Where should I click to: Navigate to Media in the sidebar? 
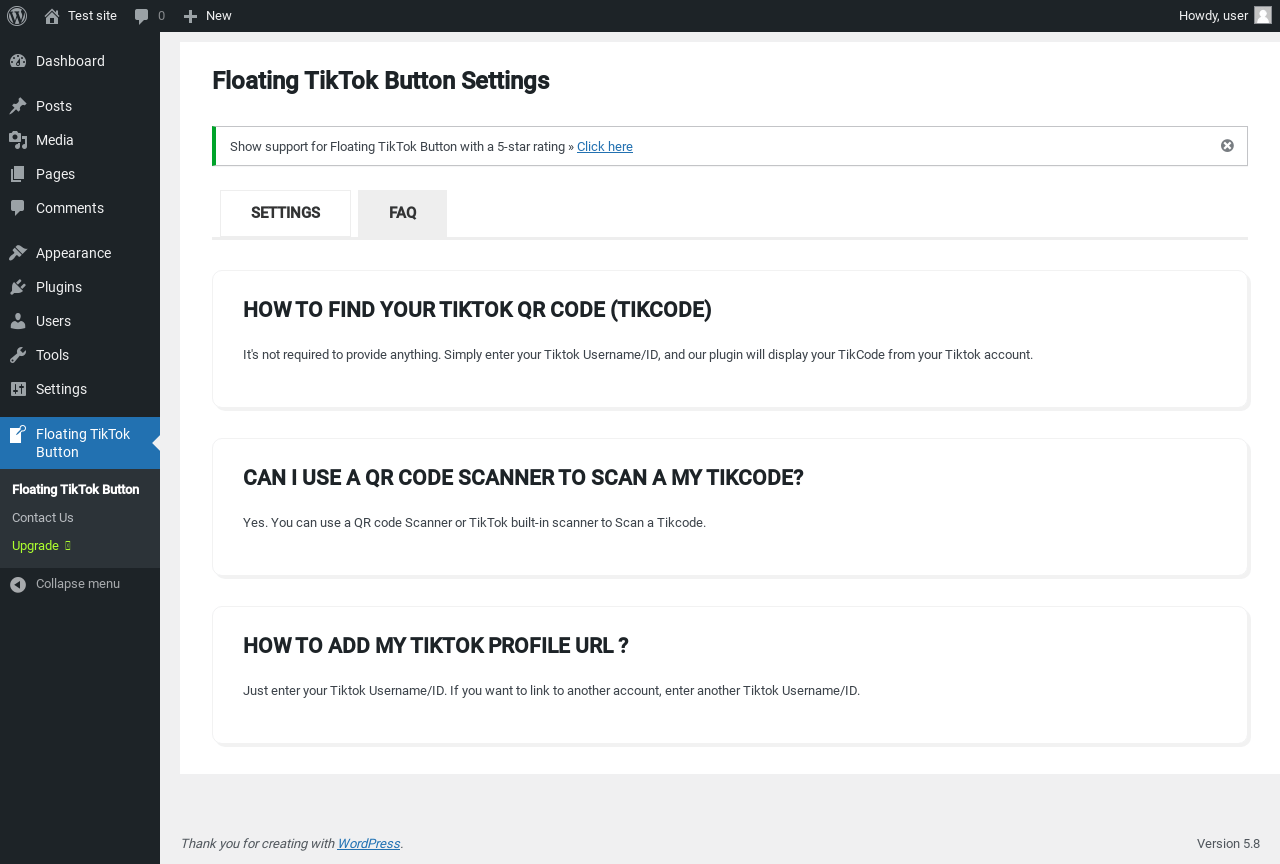(55, 140)
